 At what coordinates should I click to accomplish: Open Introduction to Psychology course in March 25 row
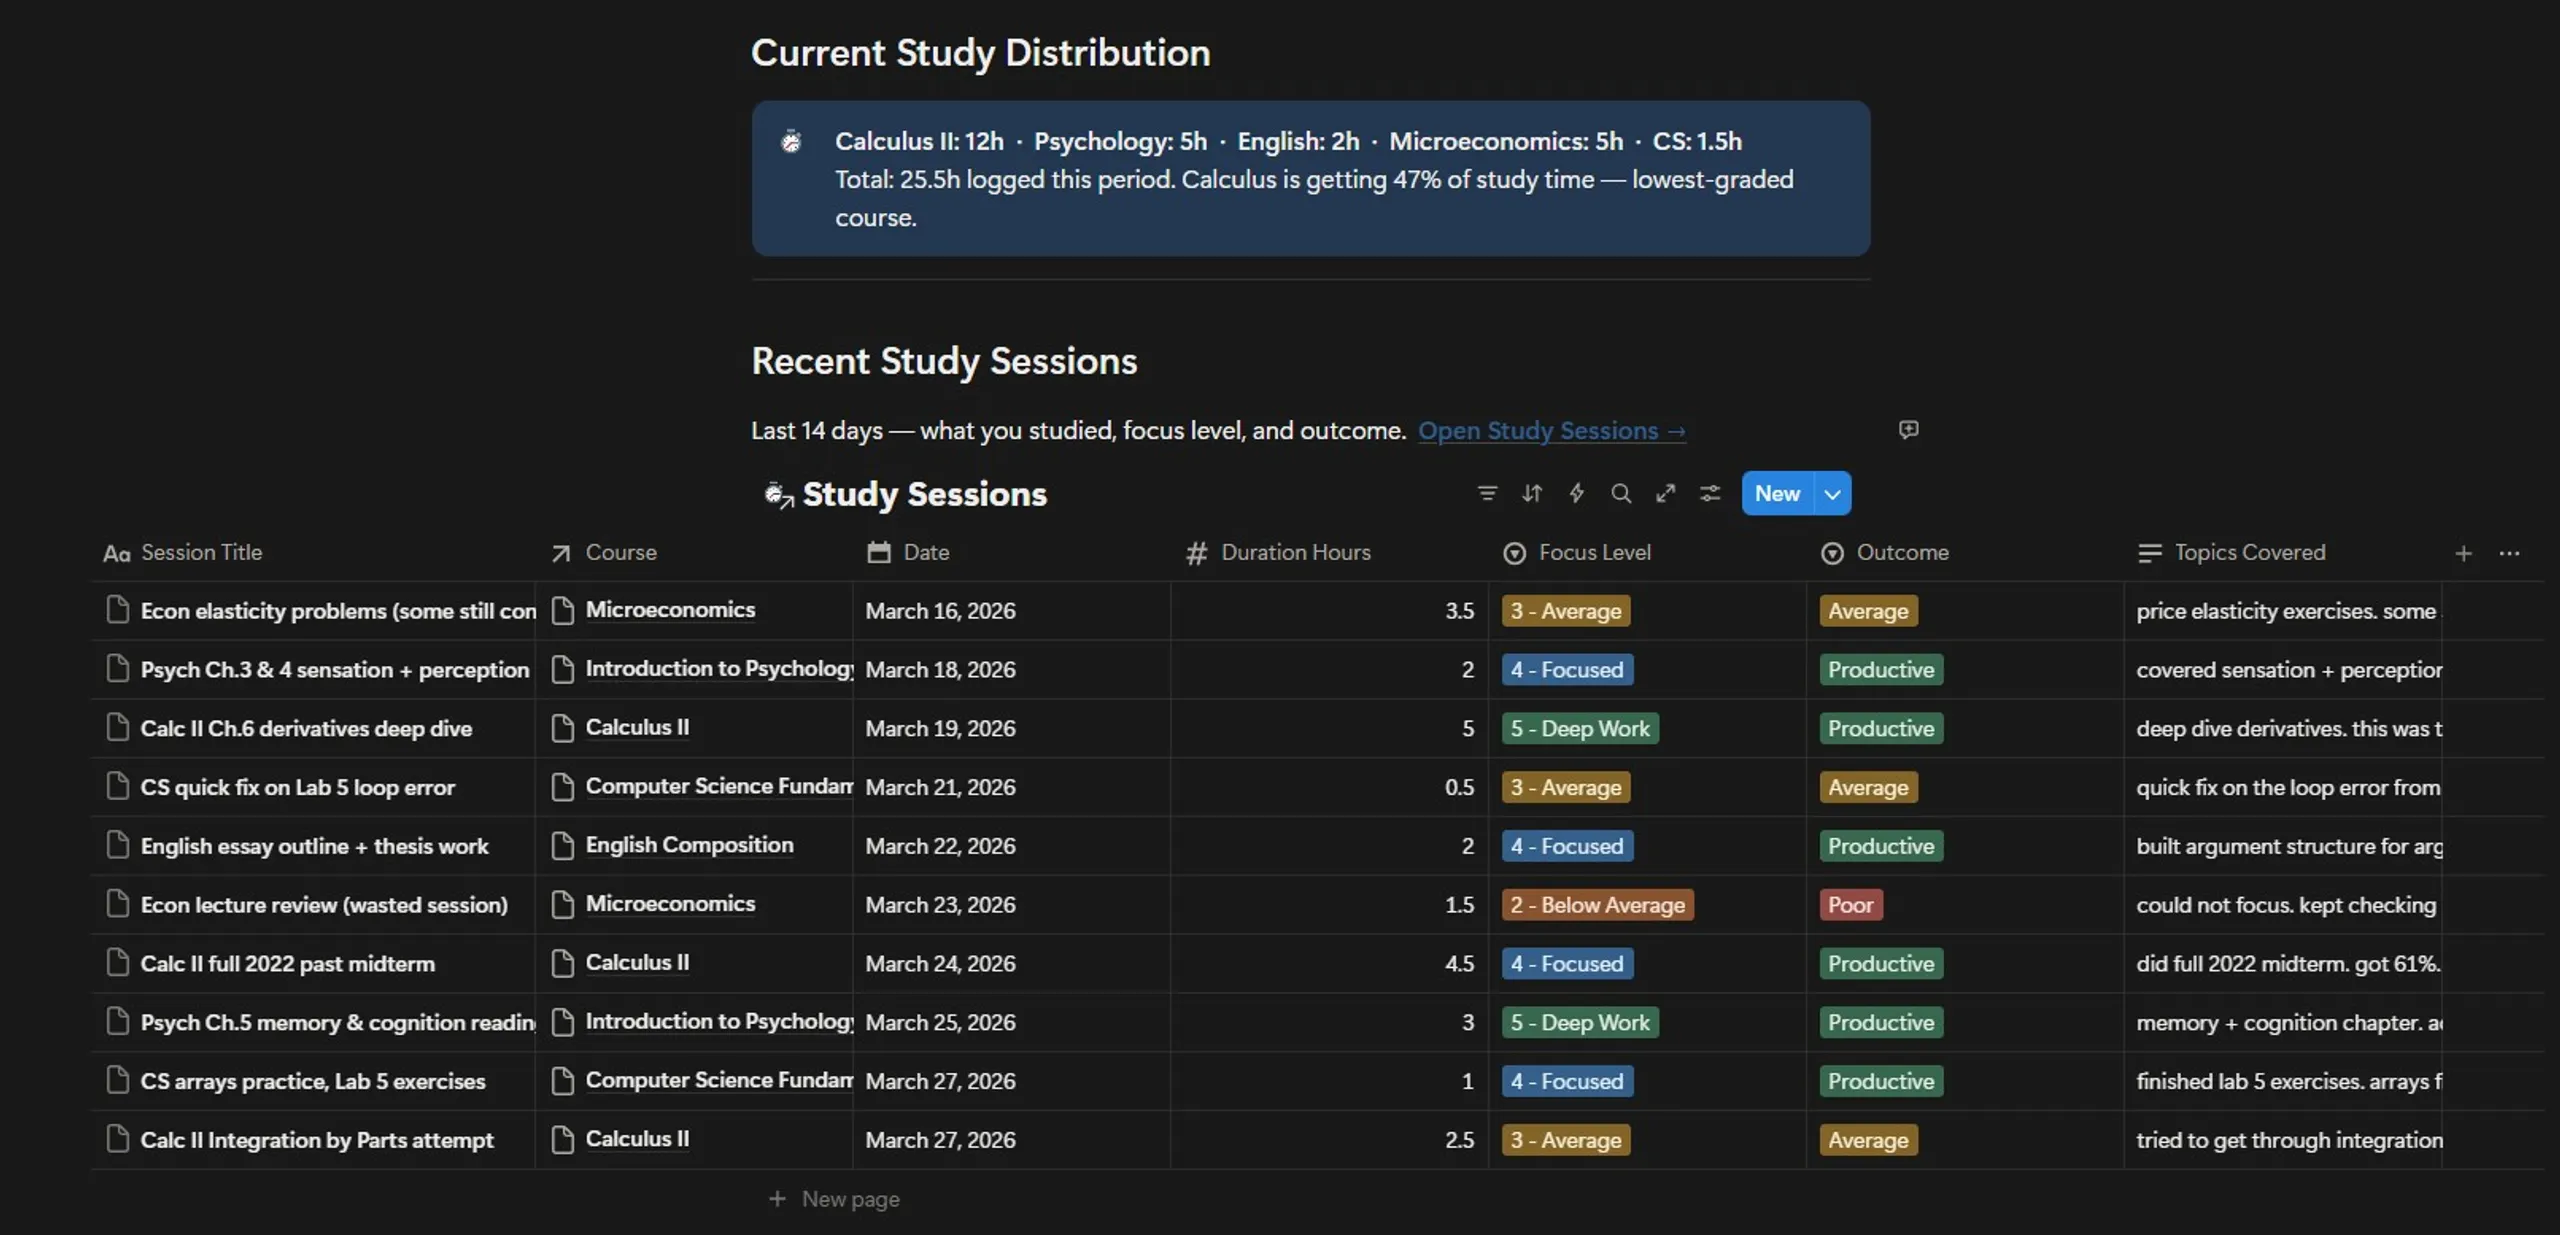click(719, 1021)
